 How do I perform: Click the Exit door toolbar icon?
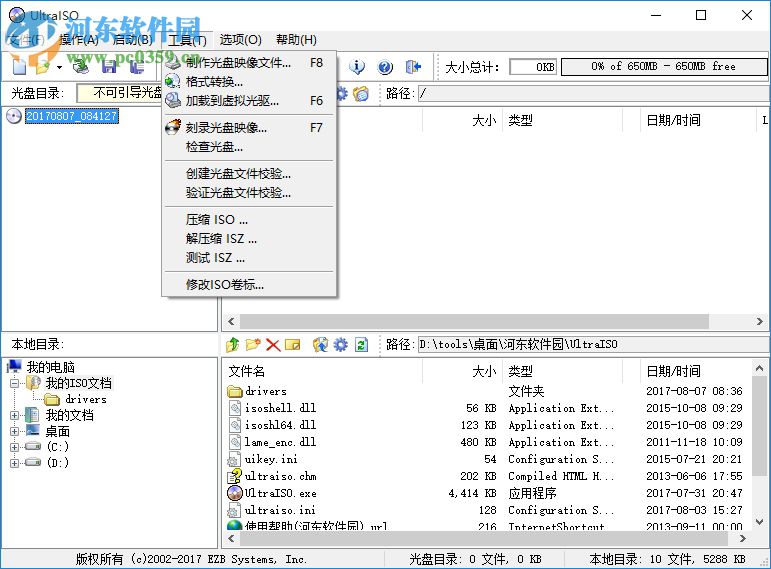click(x=413, y=66)
